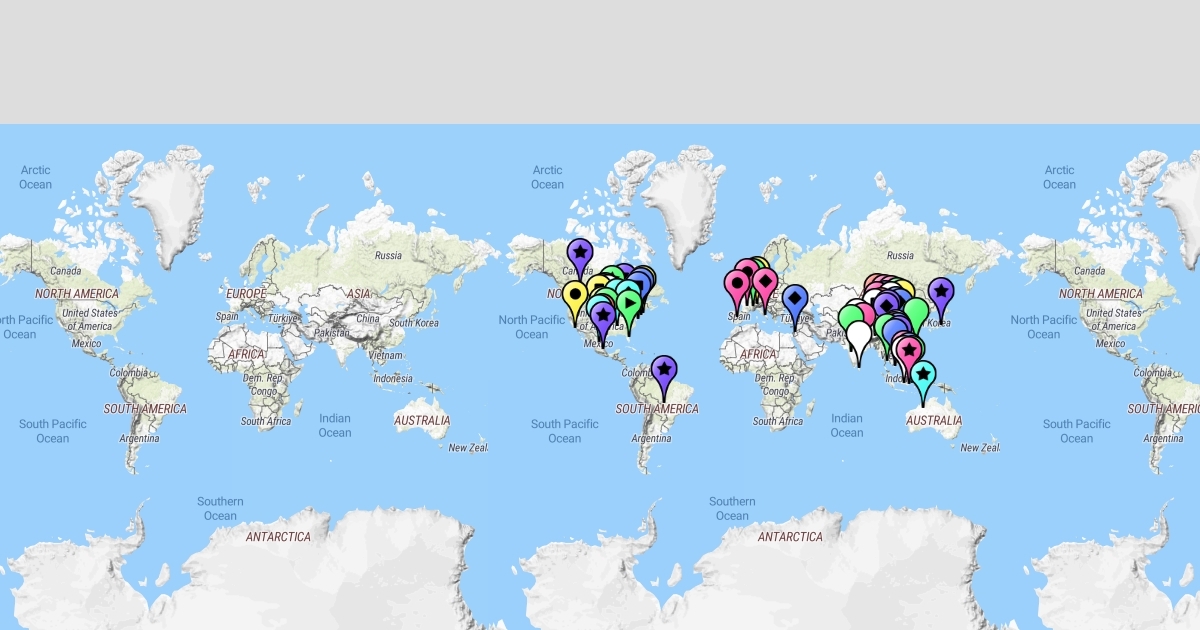The image size is (1200, 630).
Task: Open the pink circle marker over Spain
Action: [737, 284]
